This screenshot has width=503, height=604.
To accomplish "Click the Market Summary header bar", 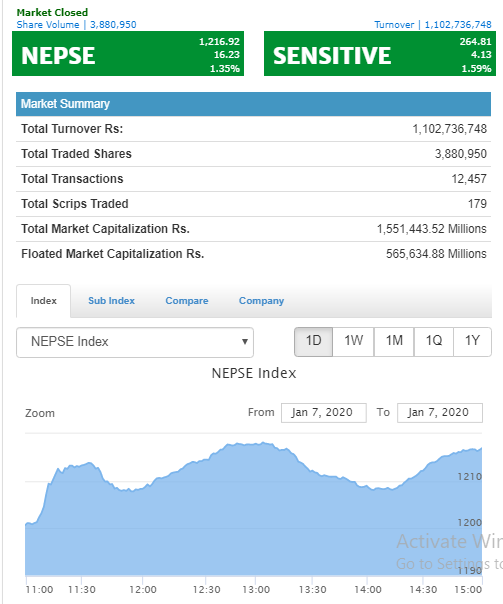I will [253, 104].
